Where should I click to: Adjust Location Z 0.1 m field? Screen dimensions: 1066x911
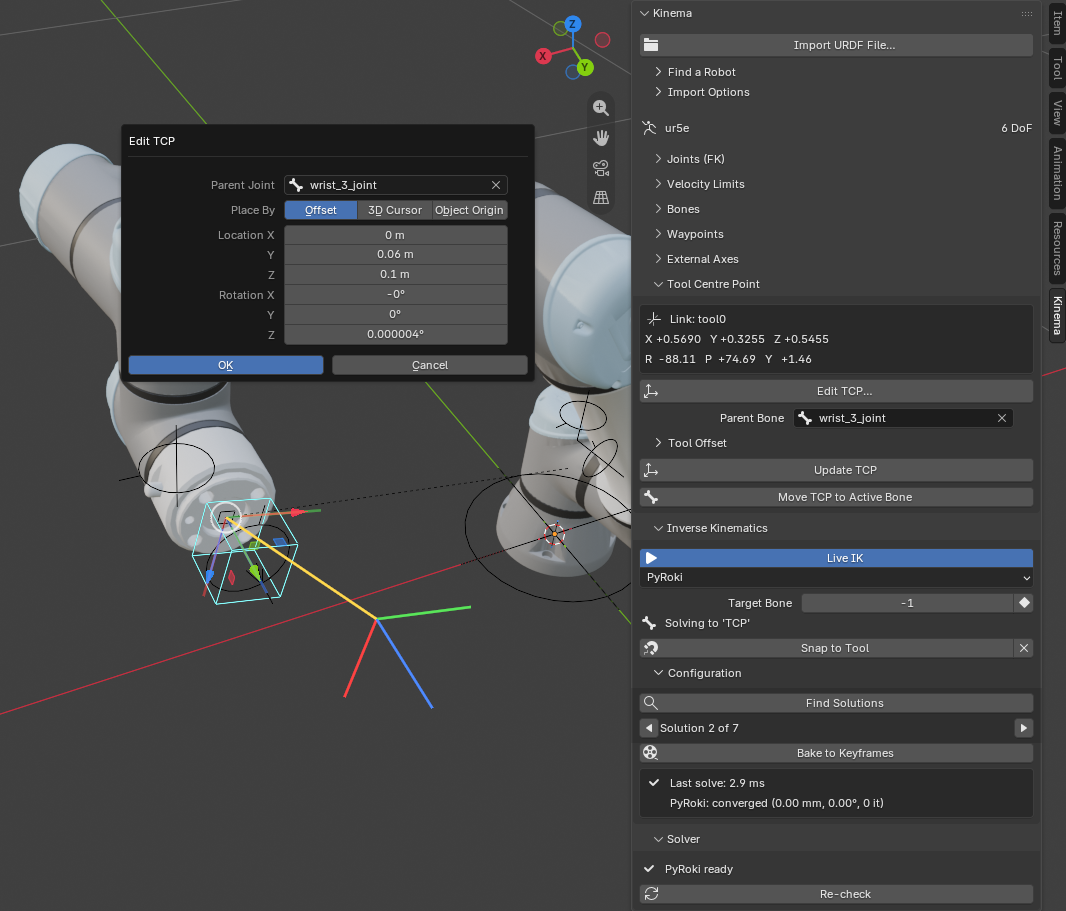pyautogui.click(x=396, y=274)
